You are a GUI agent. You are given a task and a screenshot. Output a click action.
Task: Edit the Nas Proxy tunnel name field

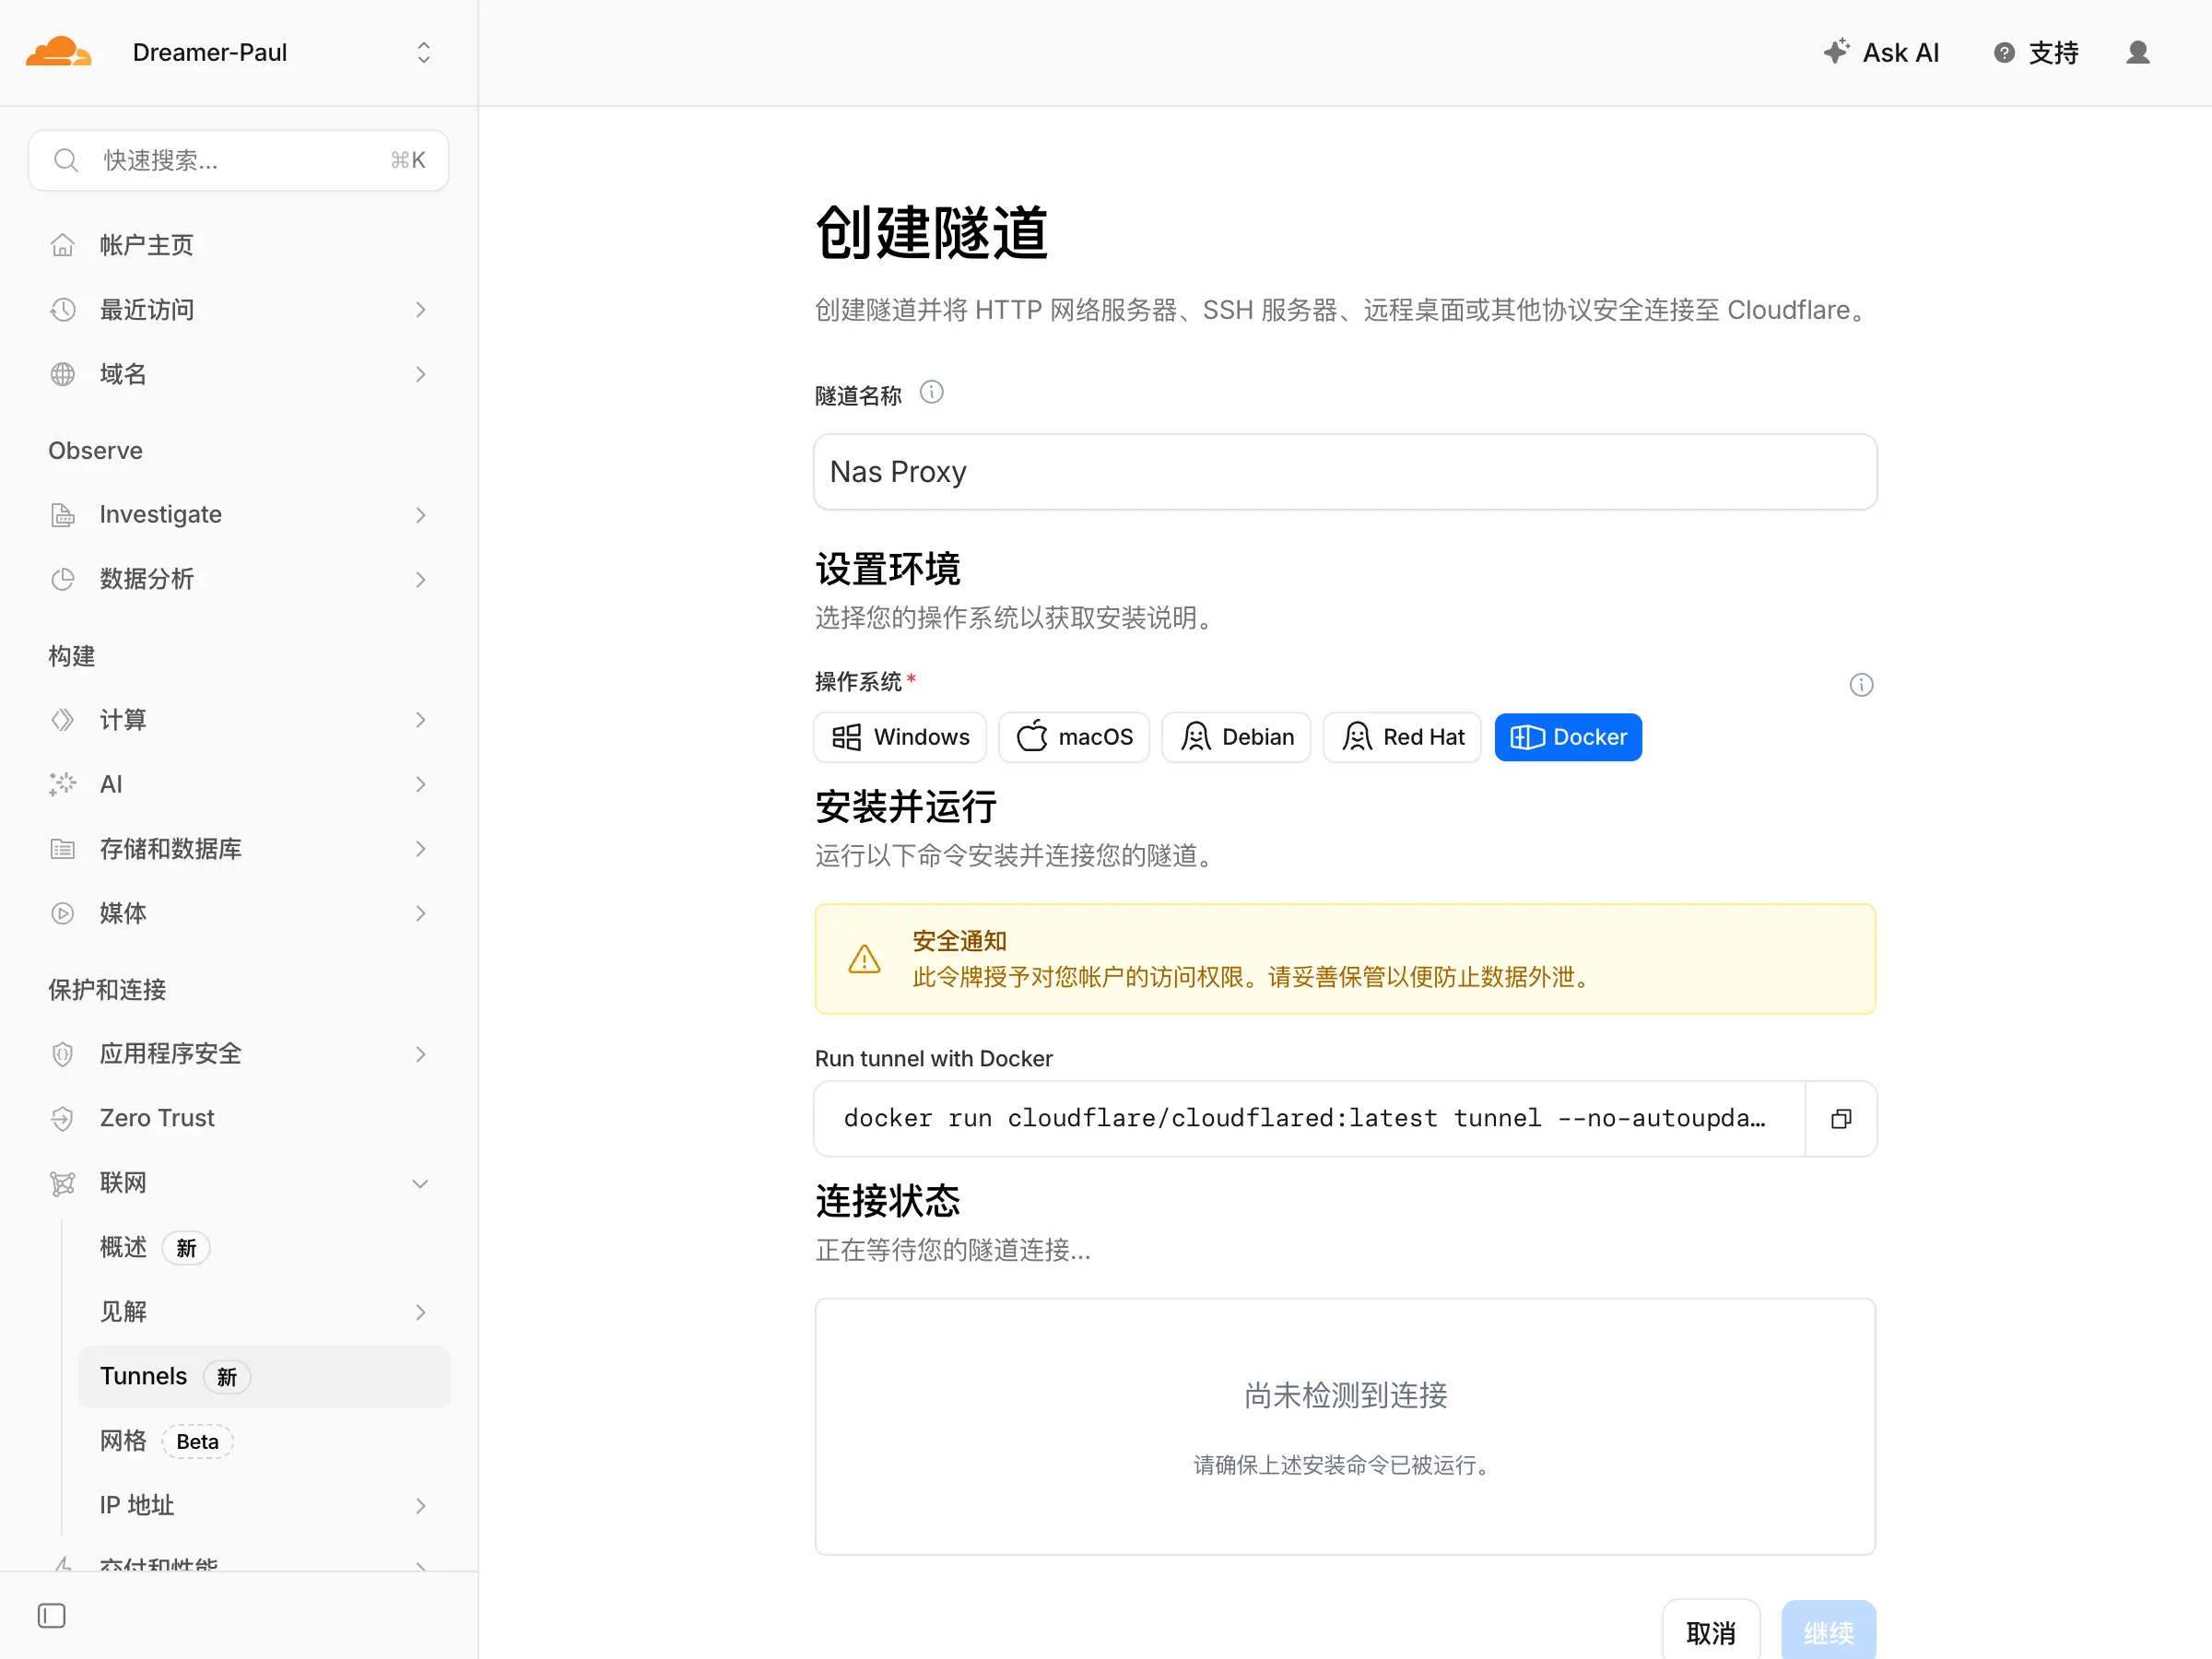pyautogui.click(x=1345, y=472)
